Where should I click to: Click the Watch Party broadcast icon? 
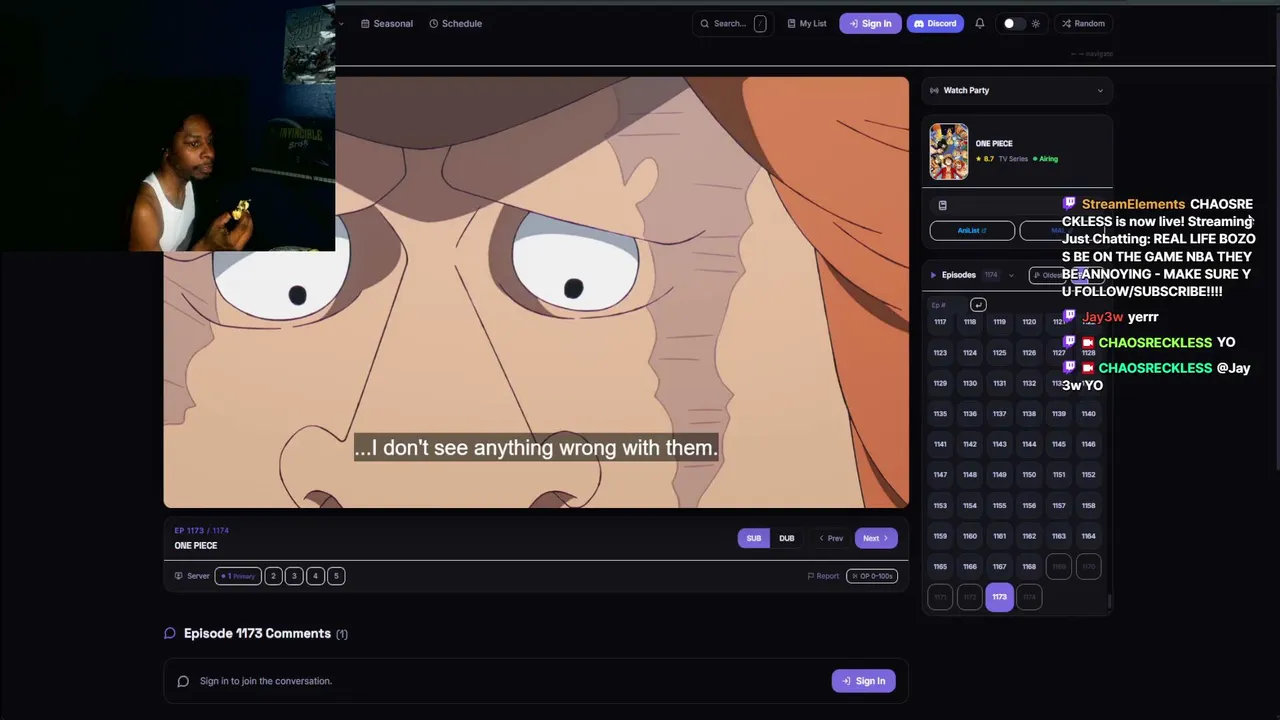[x=934, y=90]
